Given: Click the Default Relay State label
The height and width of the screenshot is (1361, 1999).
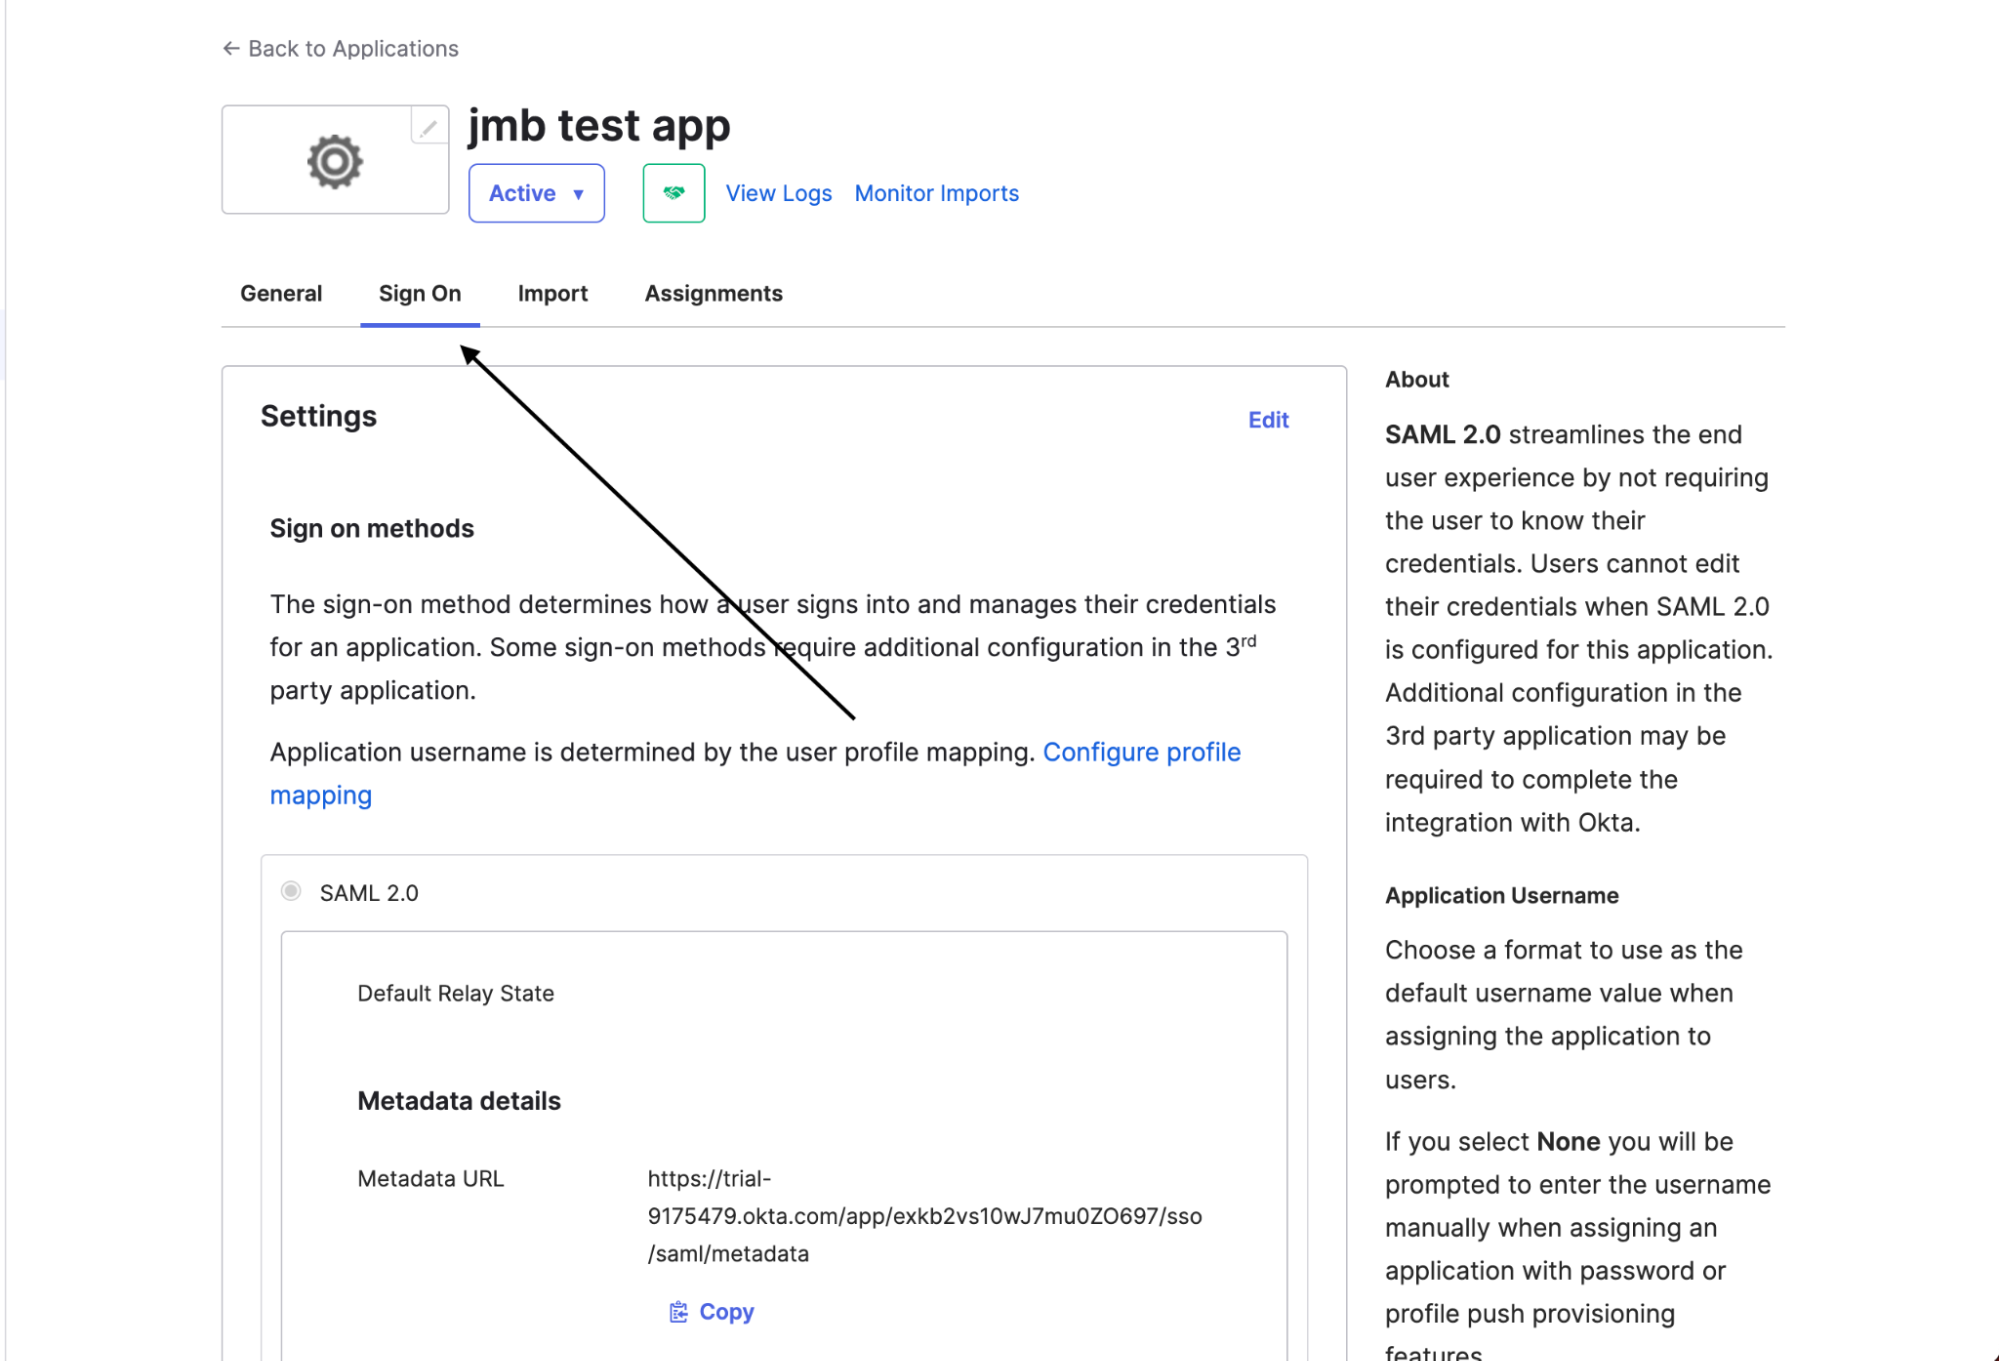Looking at the screenshot, I should (x=456, y=993).
